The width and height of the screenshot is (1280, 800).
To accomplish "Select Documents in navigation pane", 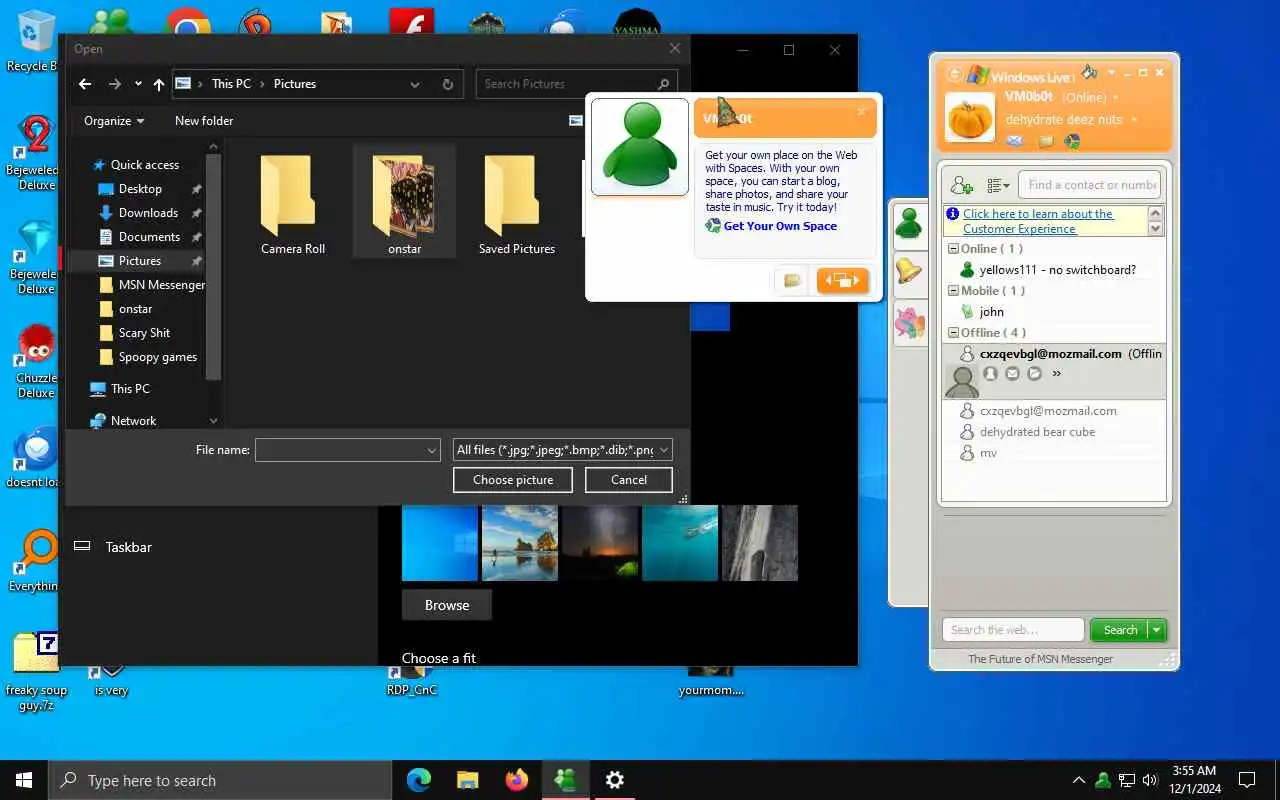I will 149,237.
